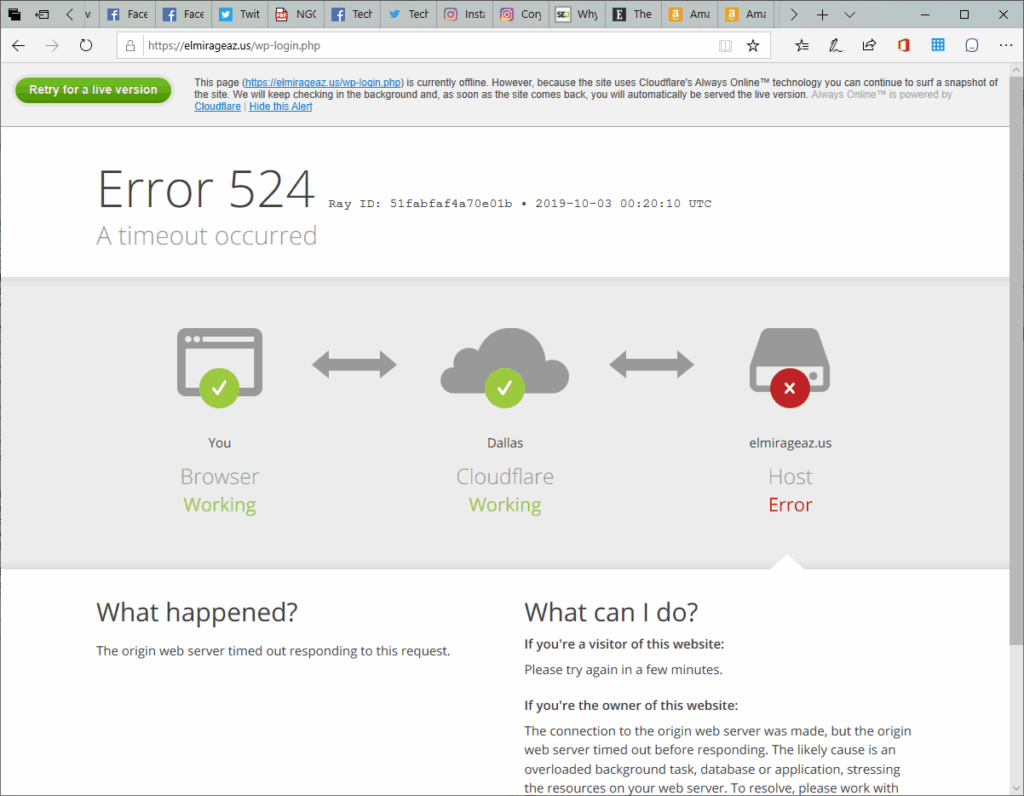Set these tabs aside
This screenshot has height=796, width=1024.
click(42, 14)
